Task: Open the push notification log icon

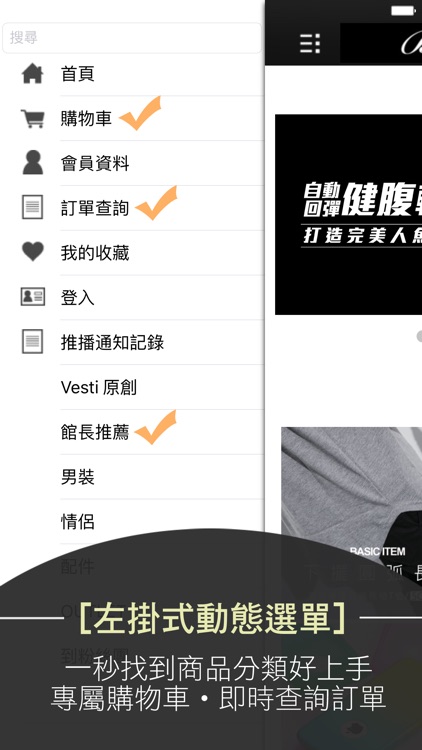Action: coord(33,342)
